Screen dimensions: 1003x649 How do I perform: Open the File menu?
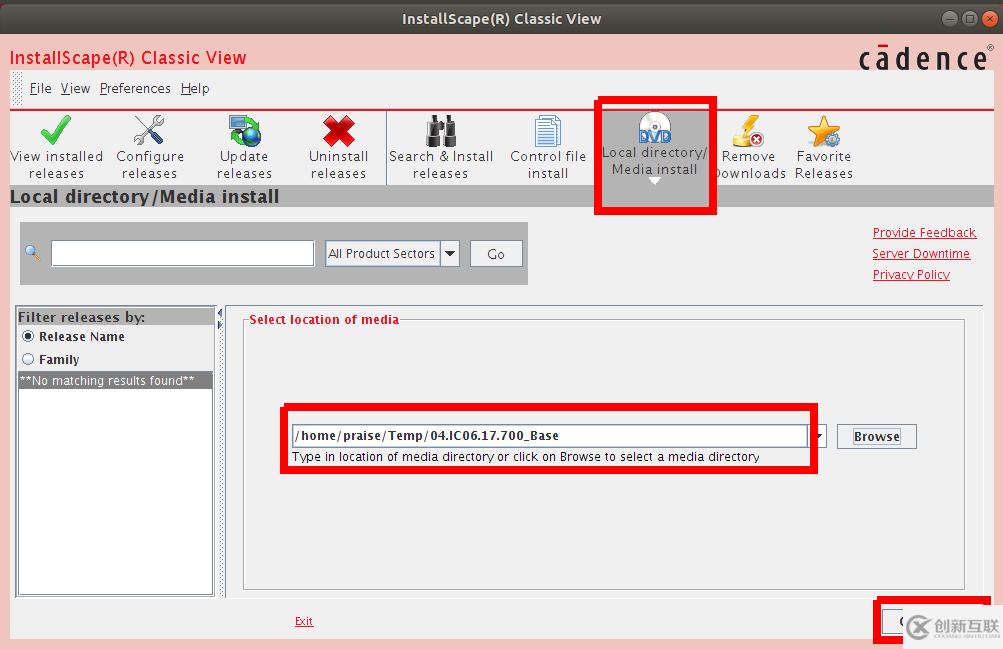[x=40, y=88]
